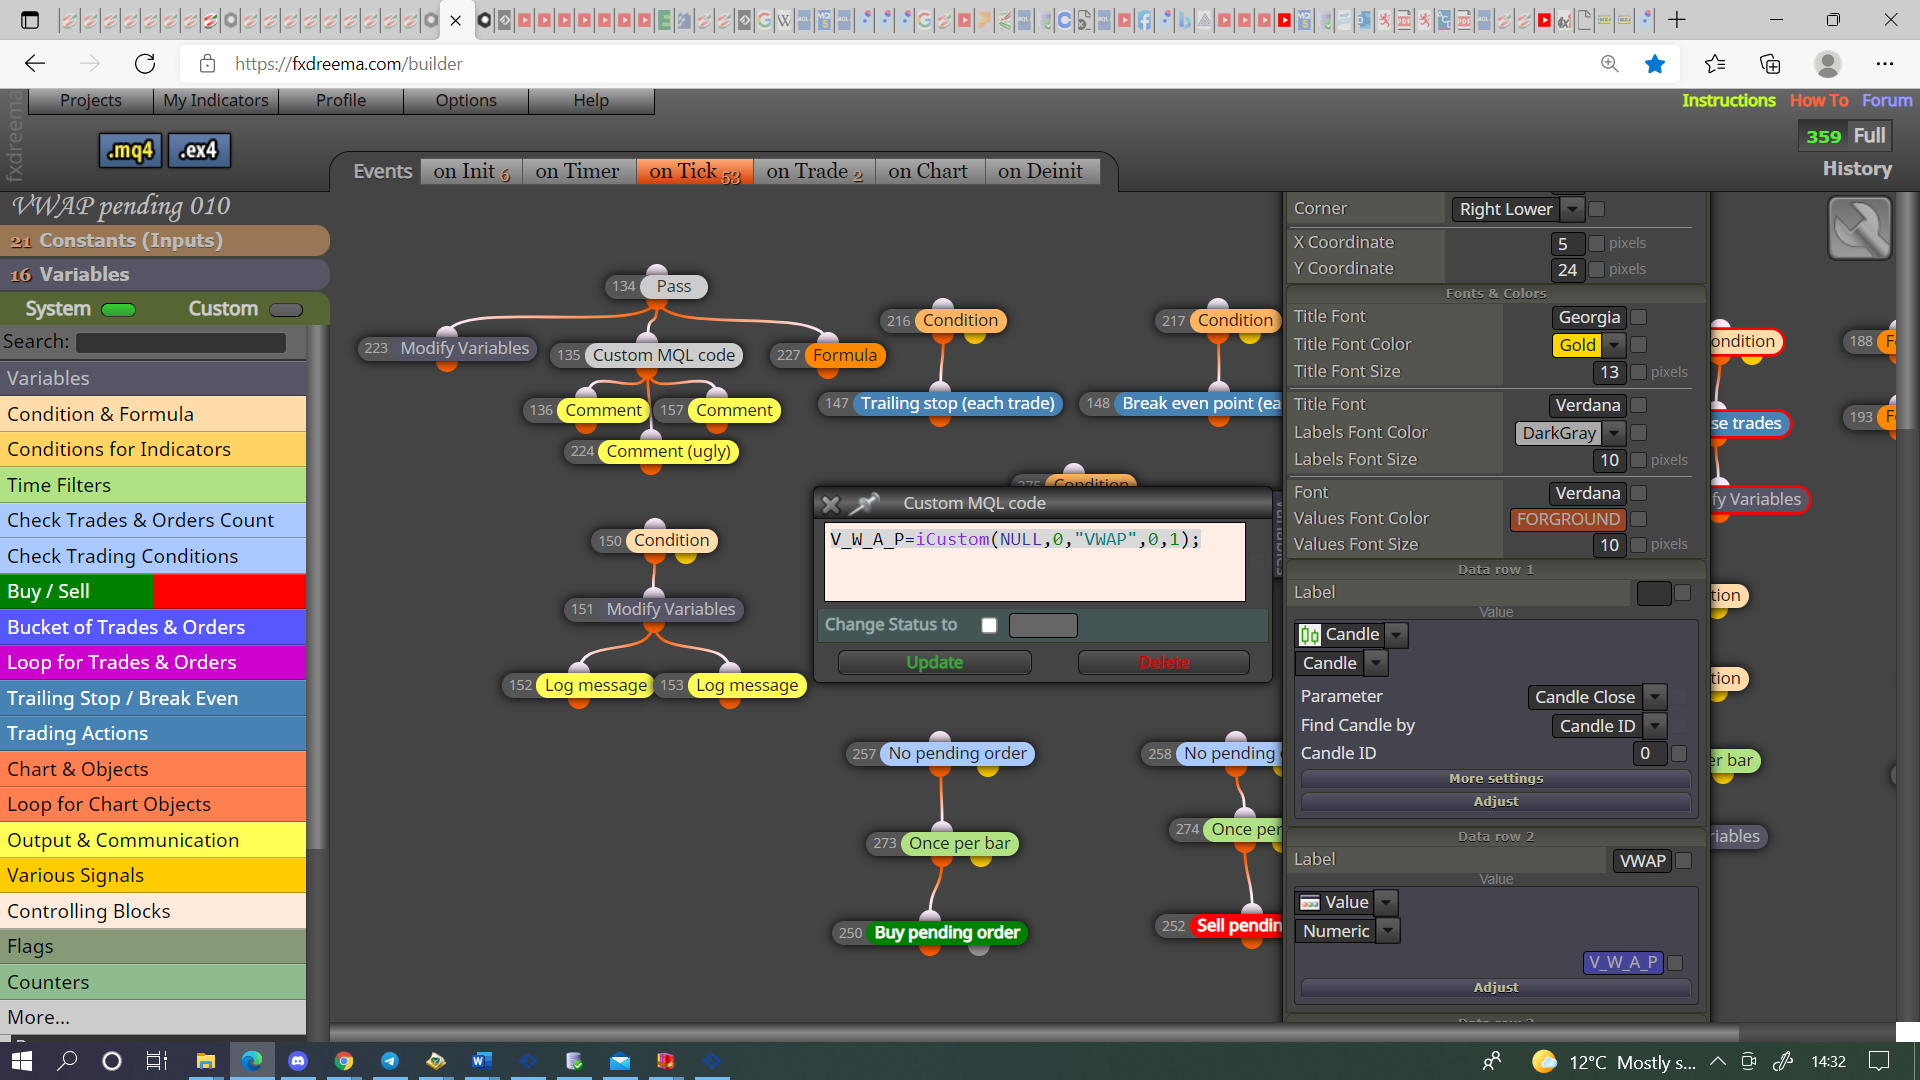Toggle the Change Status to checkbox
This screenshot has width=1920, height=1080.
[x=989, y=625]
